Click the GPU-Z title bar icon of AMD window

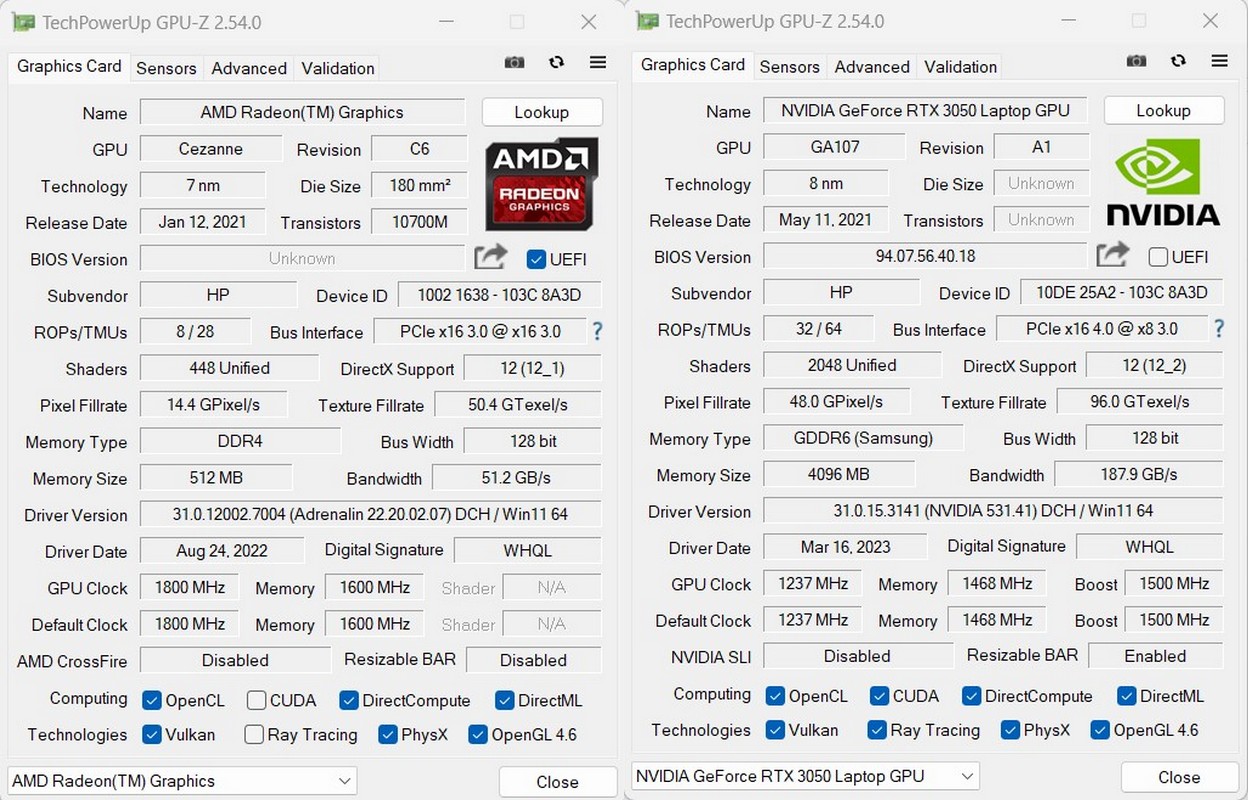pyautogui.click(x=25, y=22)
